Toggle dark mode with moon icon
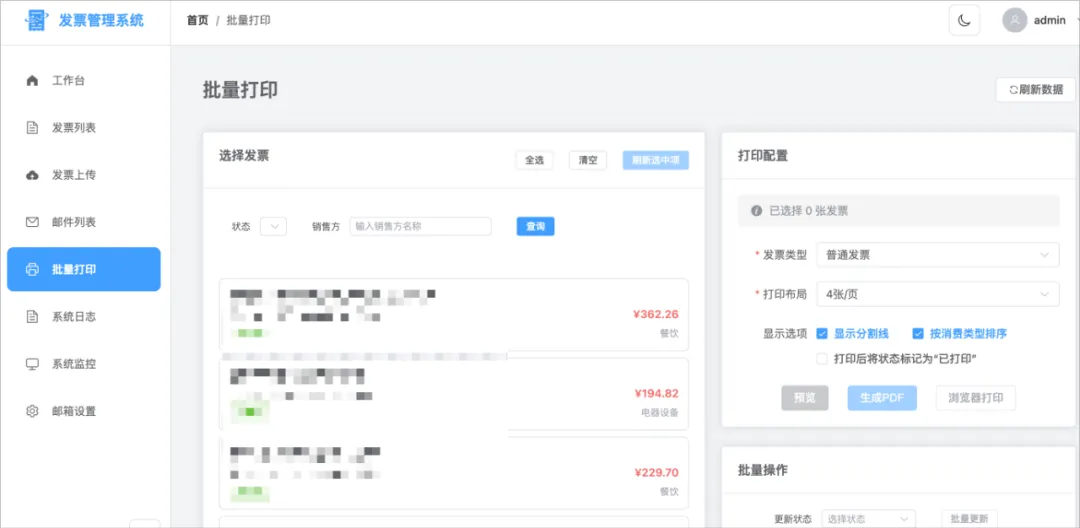 [x=964, y=20]
